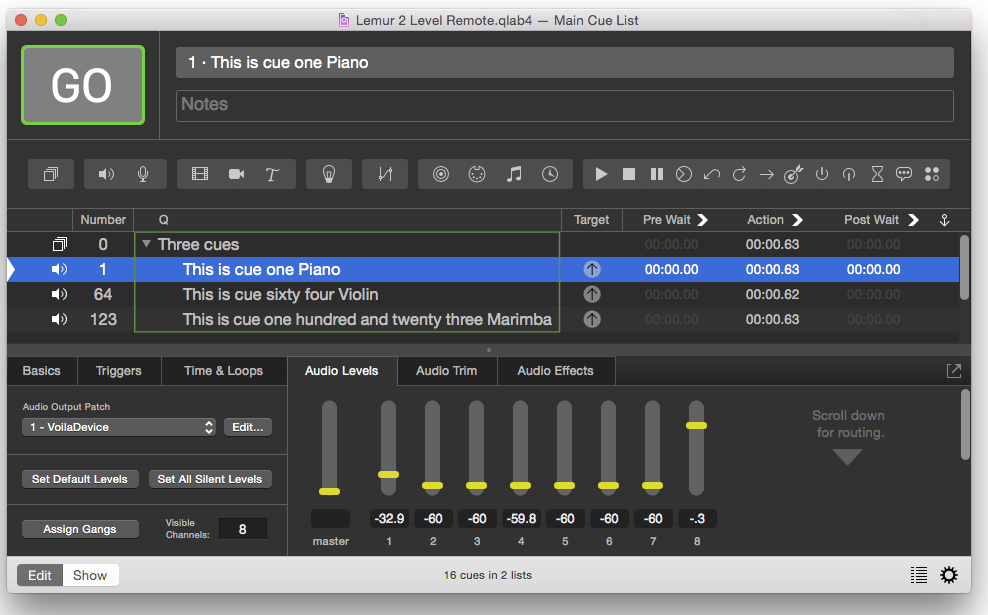Add a Stop cue from the toolbar
Viewport: 988px width, 615px height.
(629, 174)
